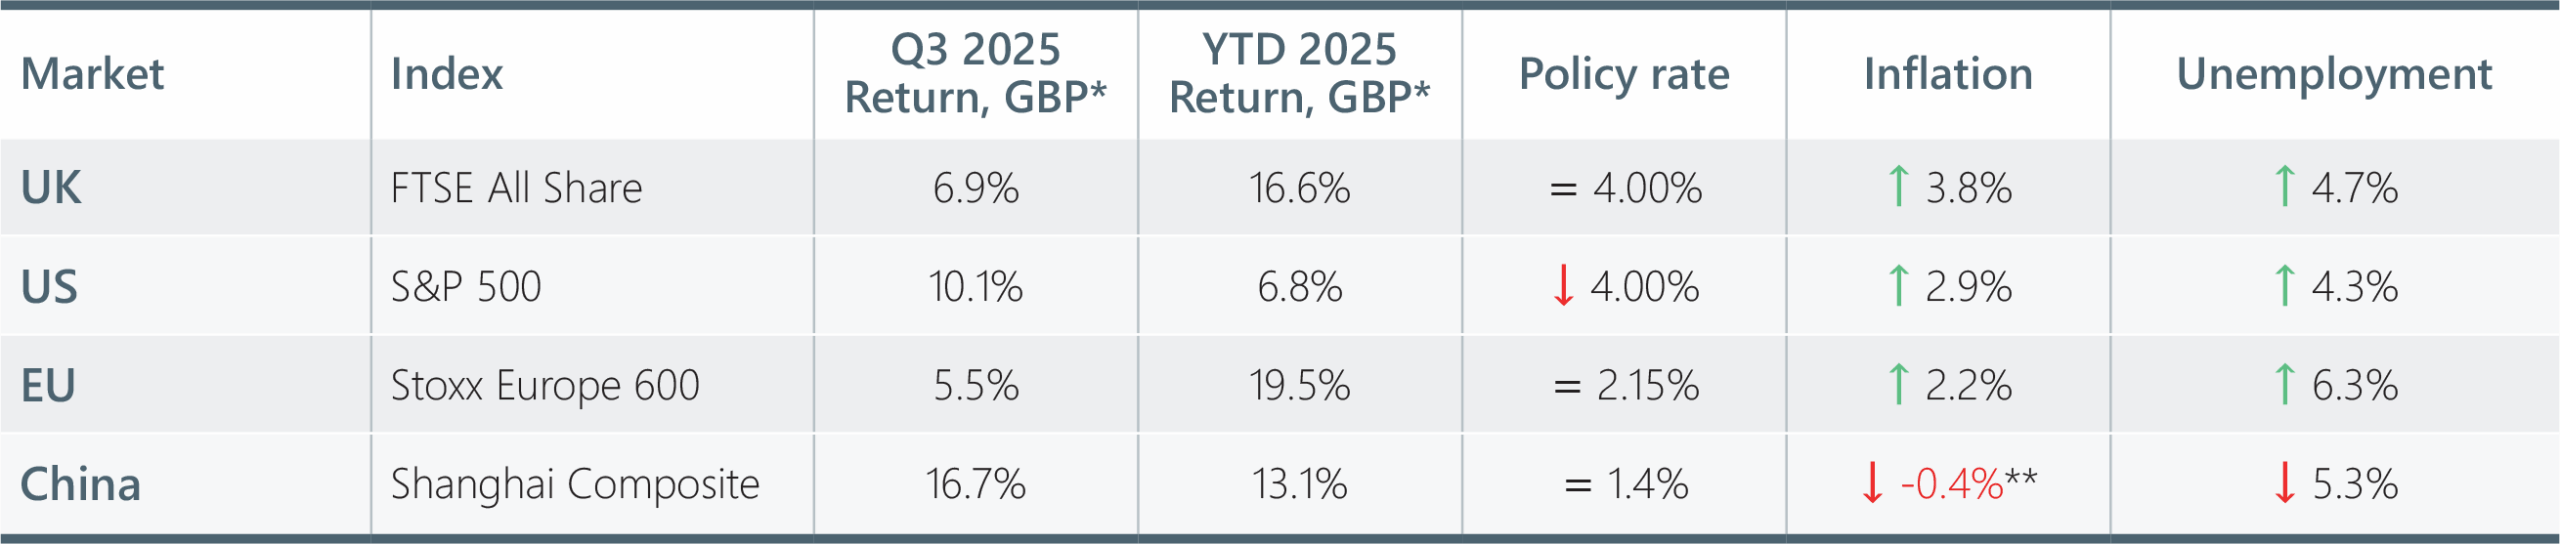Click the equals sign beside UK policy rate

pos(1563,189)
